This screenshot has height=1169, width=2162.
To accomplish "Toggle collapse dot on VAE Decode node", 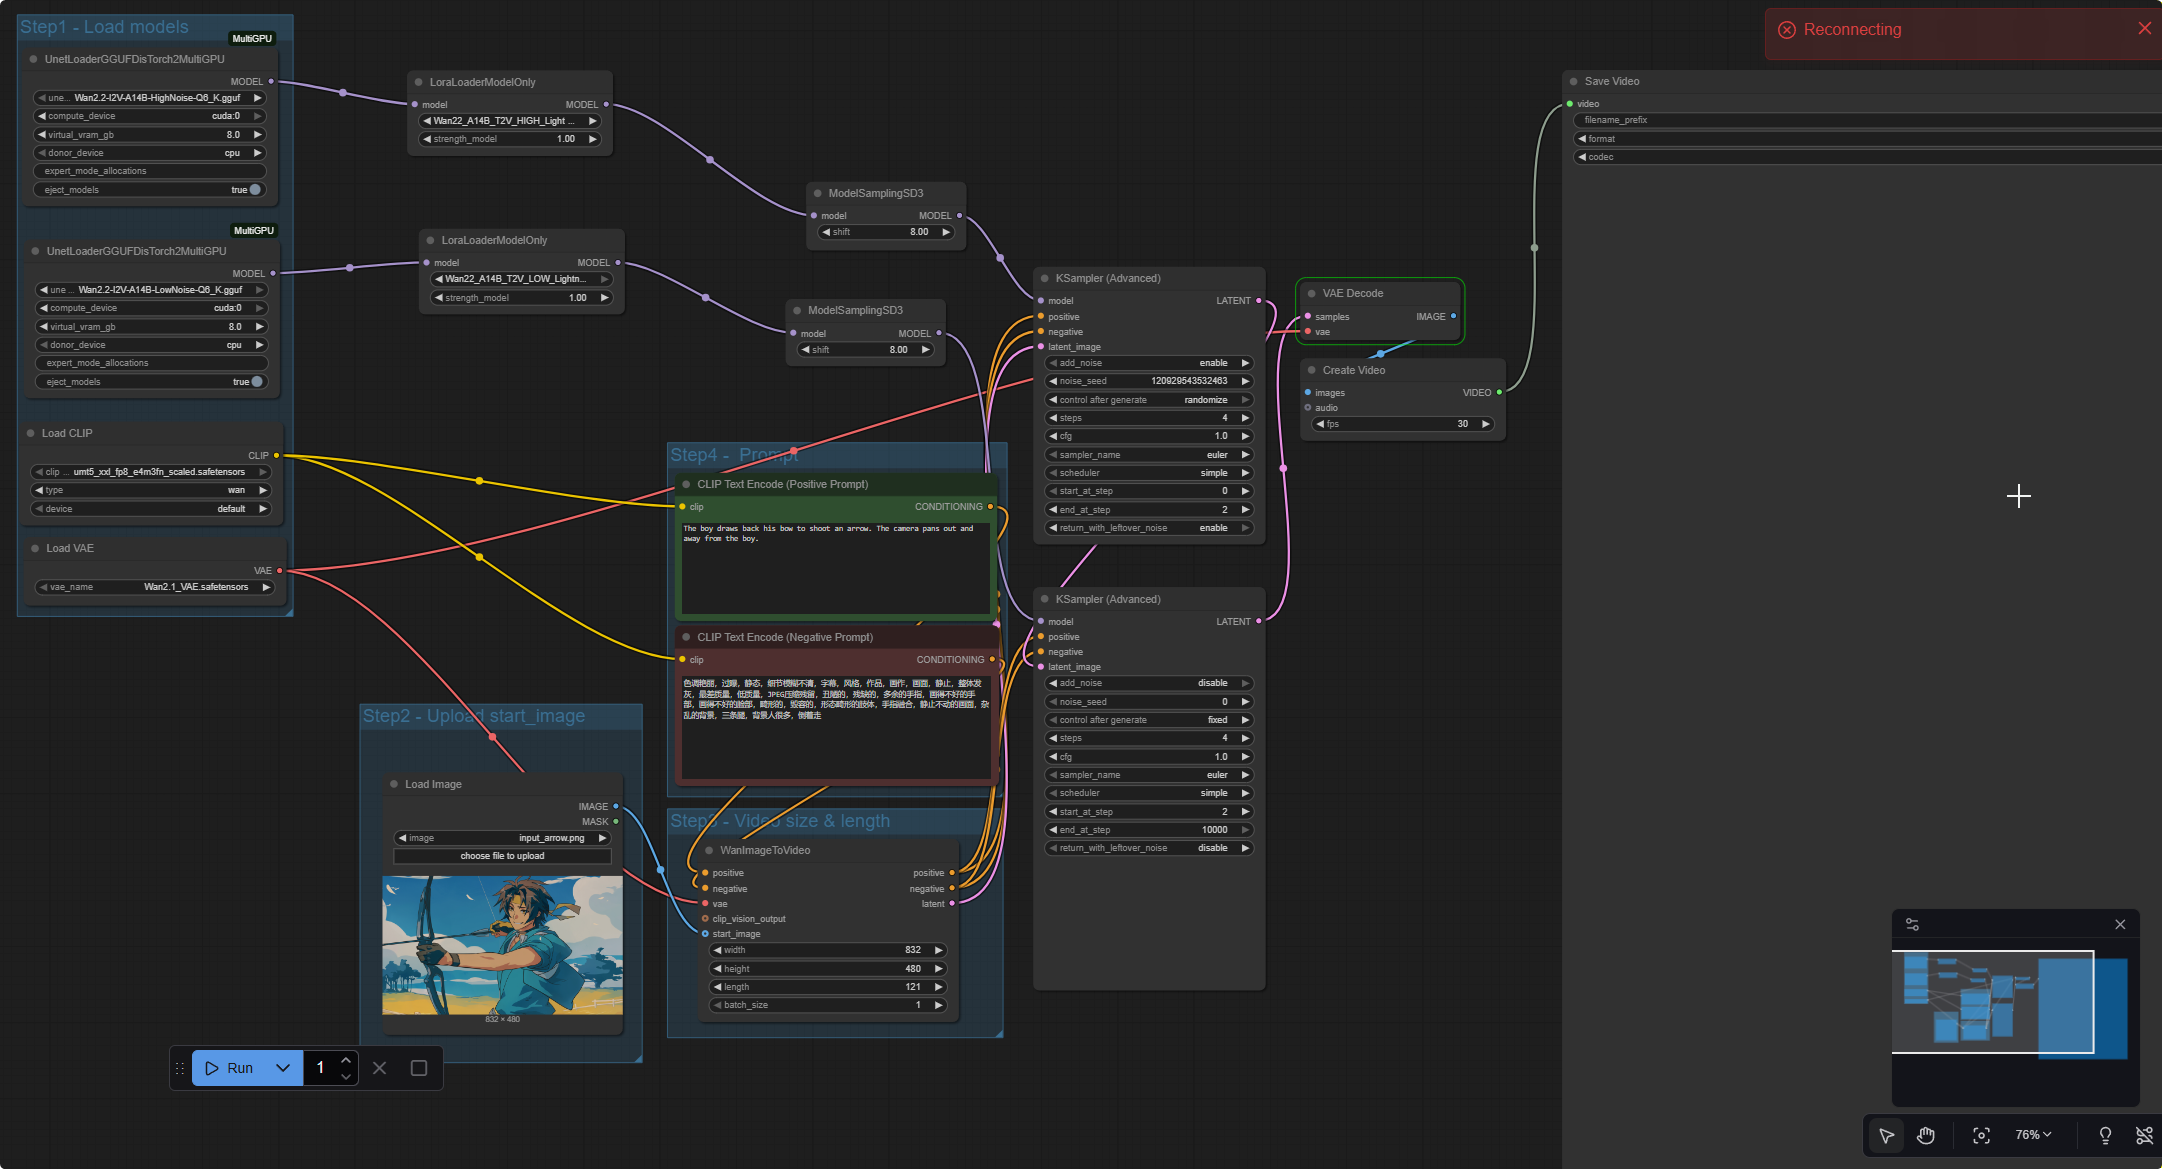I will (1311, 293).
